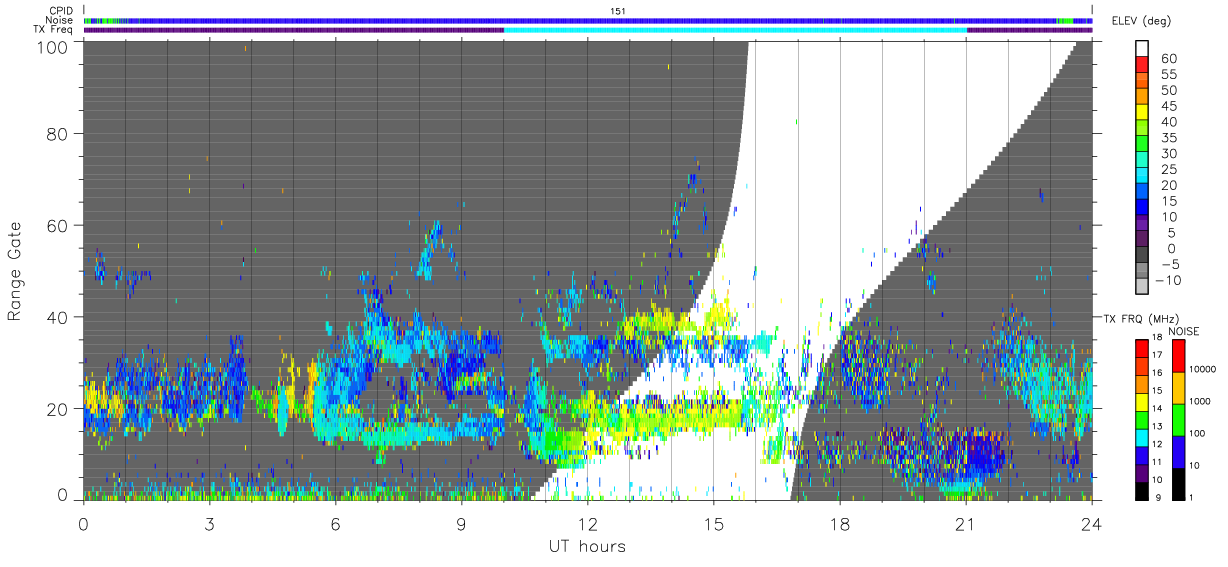This screenshot has width=1228, height=567.
Task: Click the '40' tick label on the Range Gate axis
Action: (57, 317)
